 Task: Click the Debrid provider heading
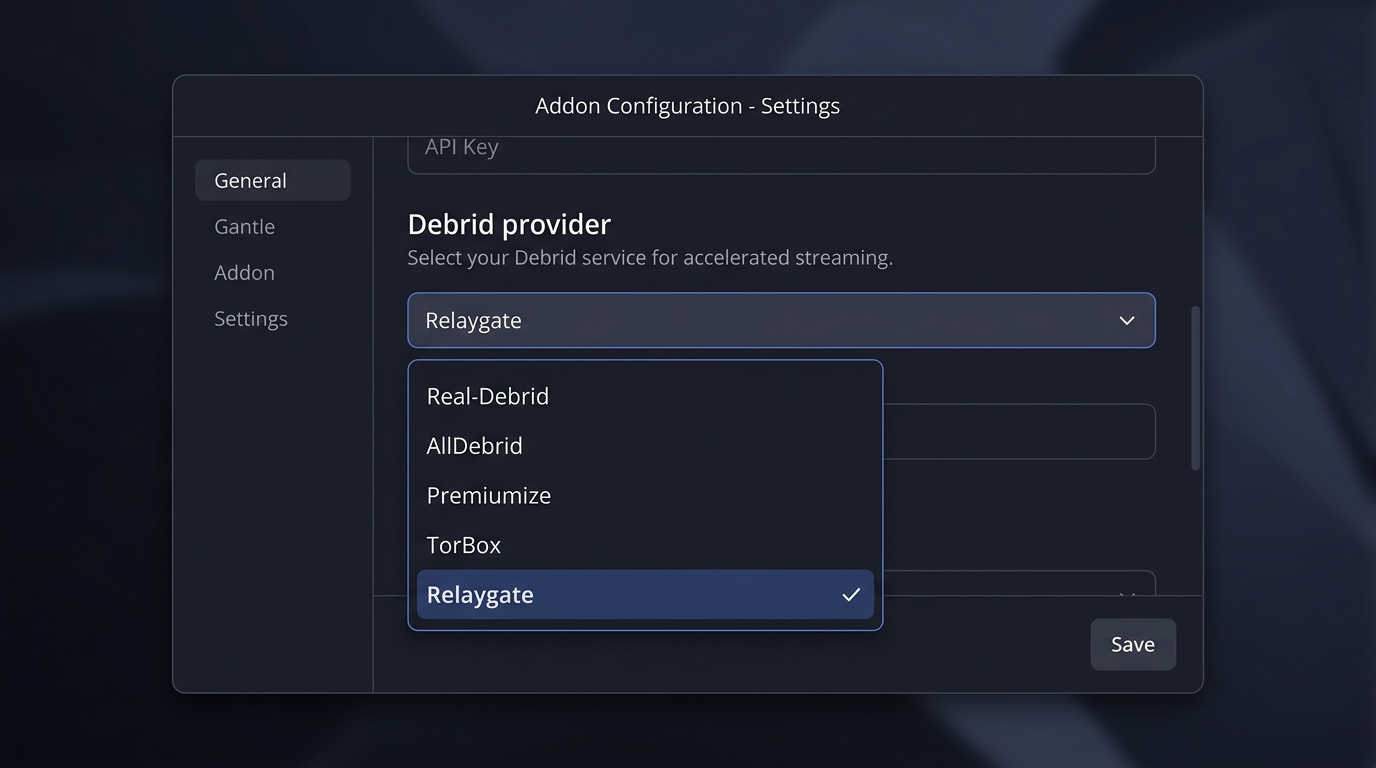(x=509, y=224)
